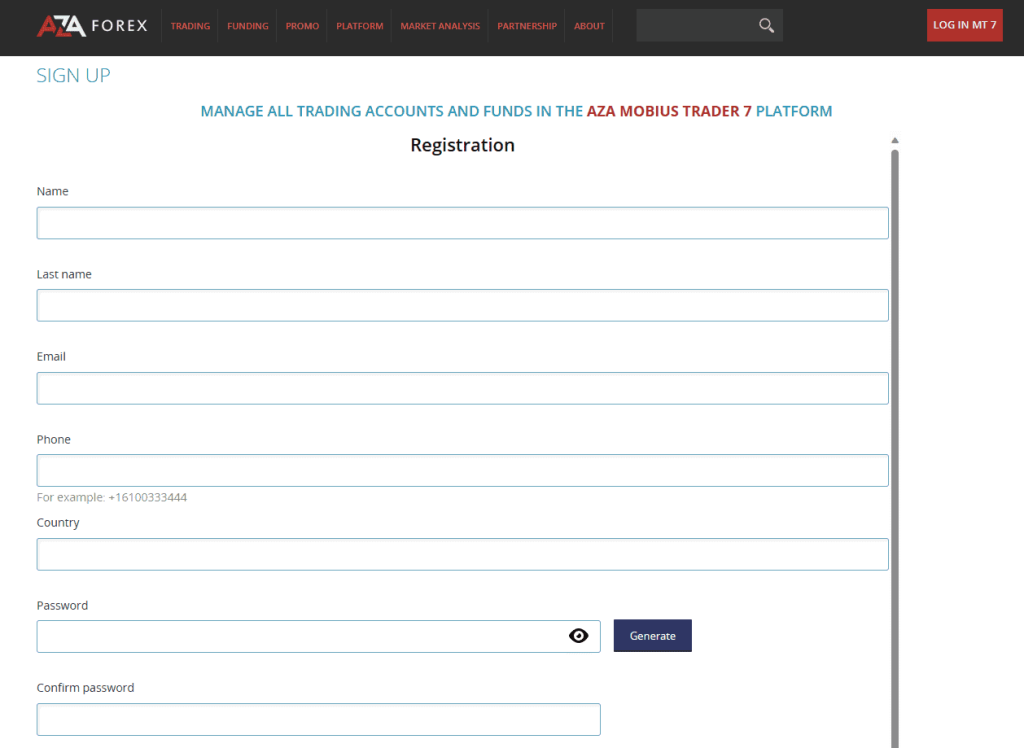Click the Generate password button
Screen dimensions: 1024x748
[x=652, y=636]
